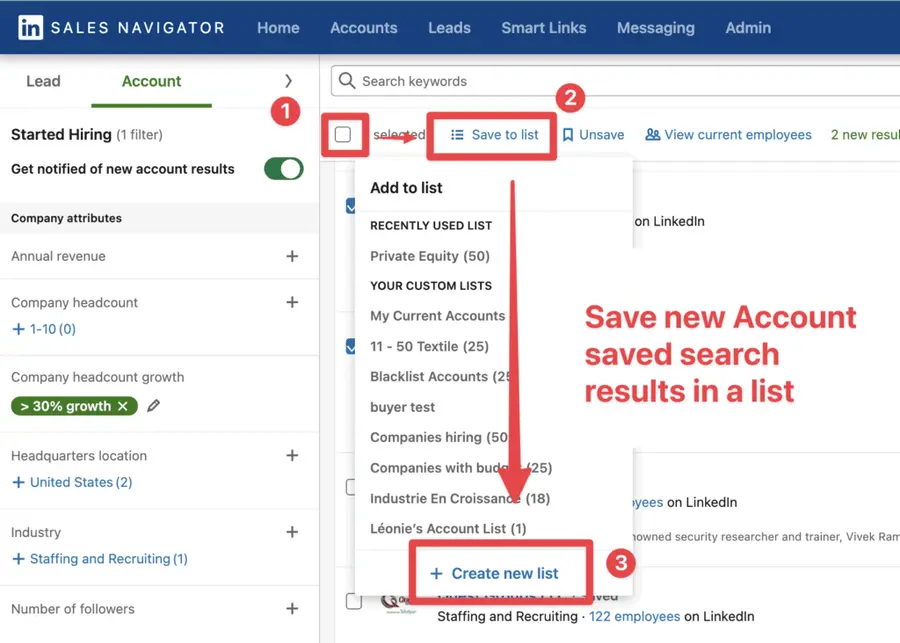Click the 2 new results link
Viewport: 900px width, 643px height.
coord(864,134)
